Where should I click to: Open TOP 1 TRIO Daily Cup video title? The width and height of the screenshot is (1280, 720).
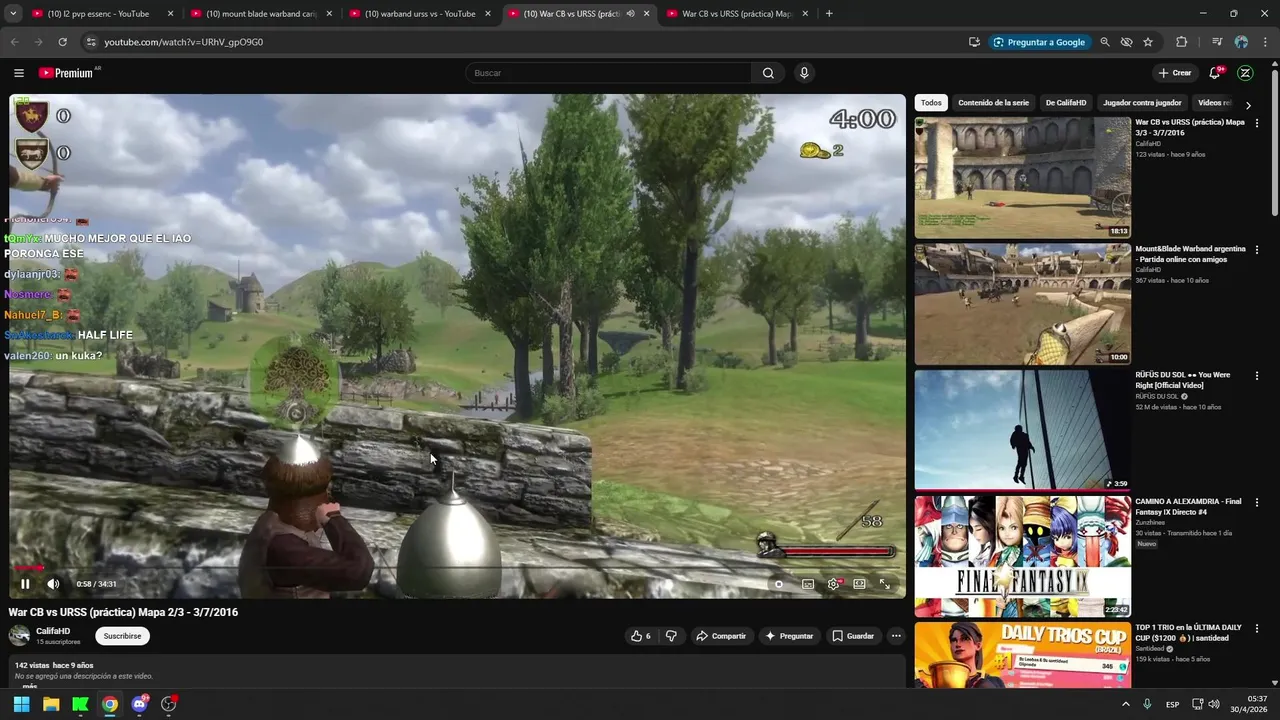coord(1188,632)
